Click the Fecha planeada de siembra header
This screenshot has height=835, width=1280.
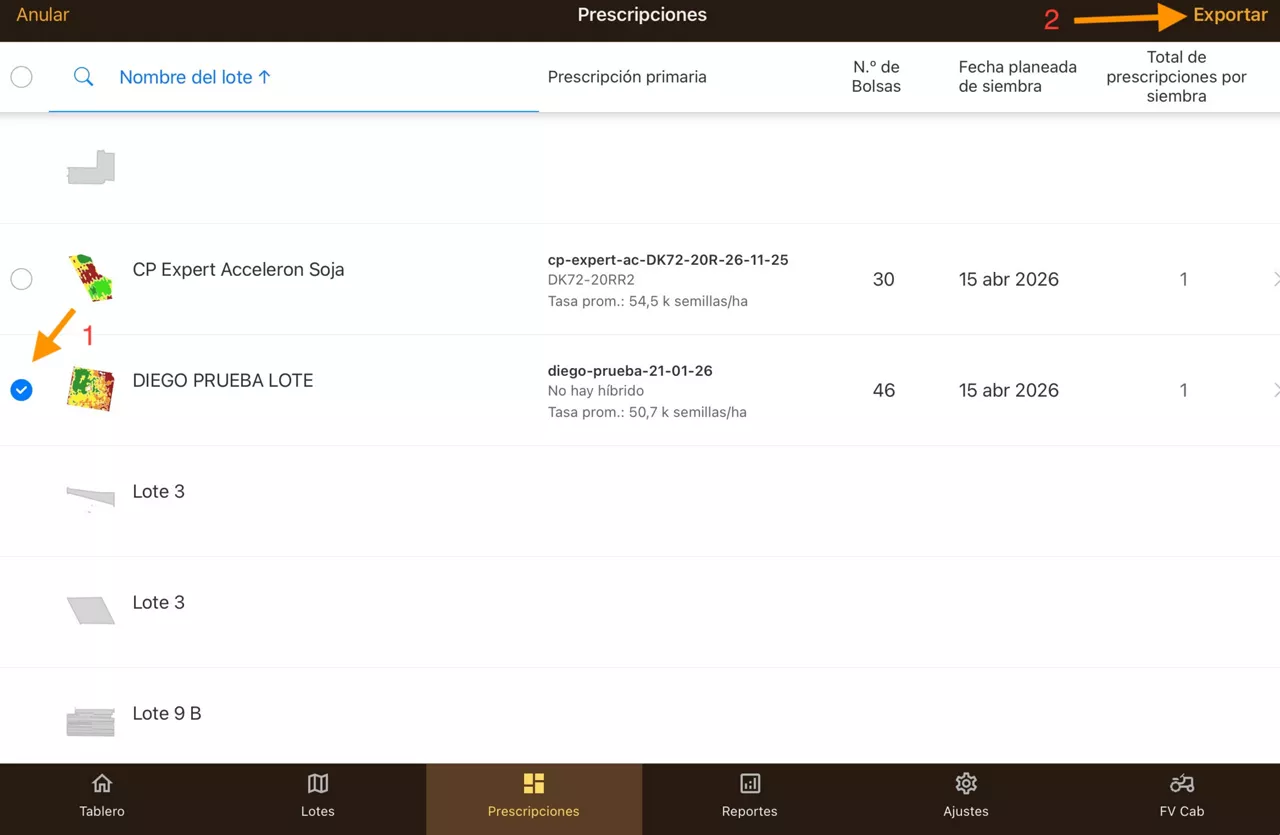[x=1017, y=77]
